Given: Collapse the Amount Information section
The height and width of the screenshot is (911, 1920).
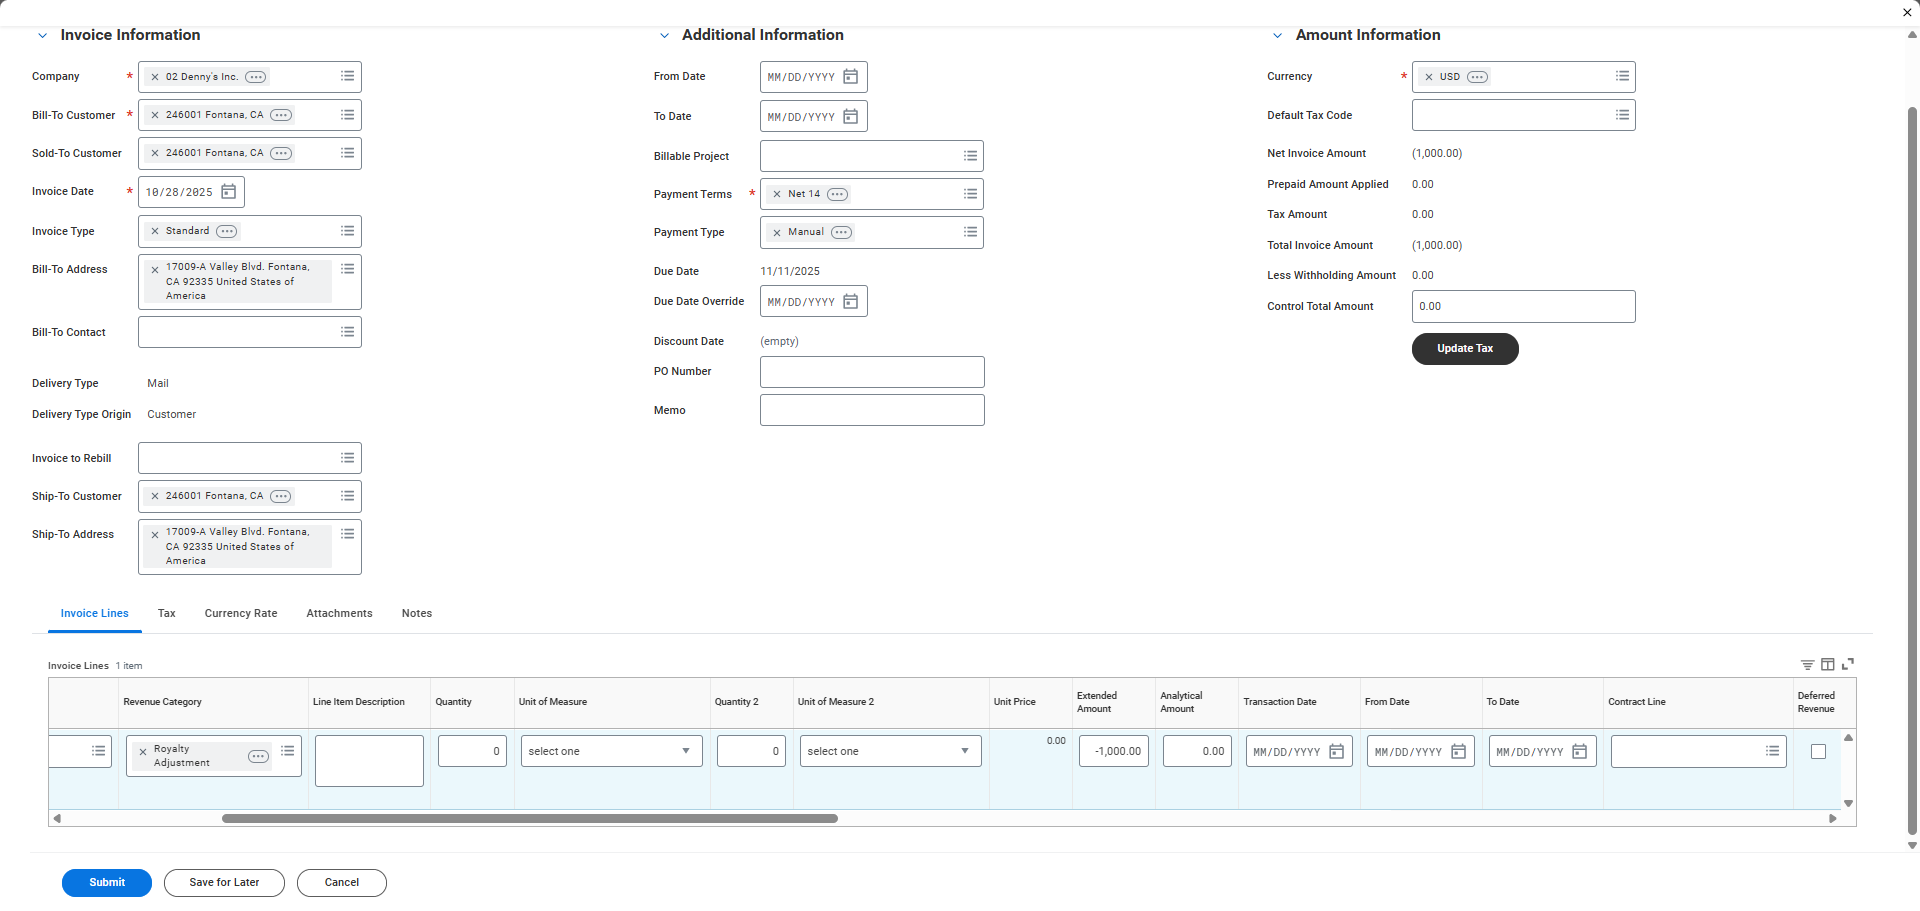Looking at the screenshot, I should pyautogui.click(x=1277, y=36).
